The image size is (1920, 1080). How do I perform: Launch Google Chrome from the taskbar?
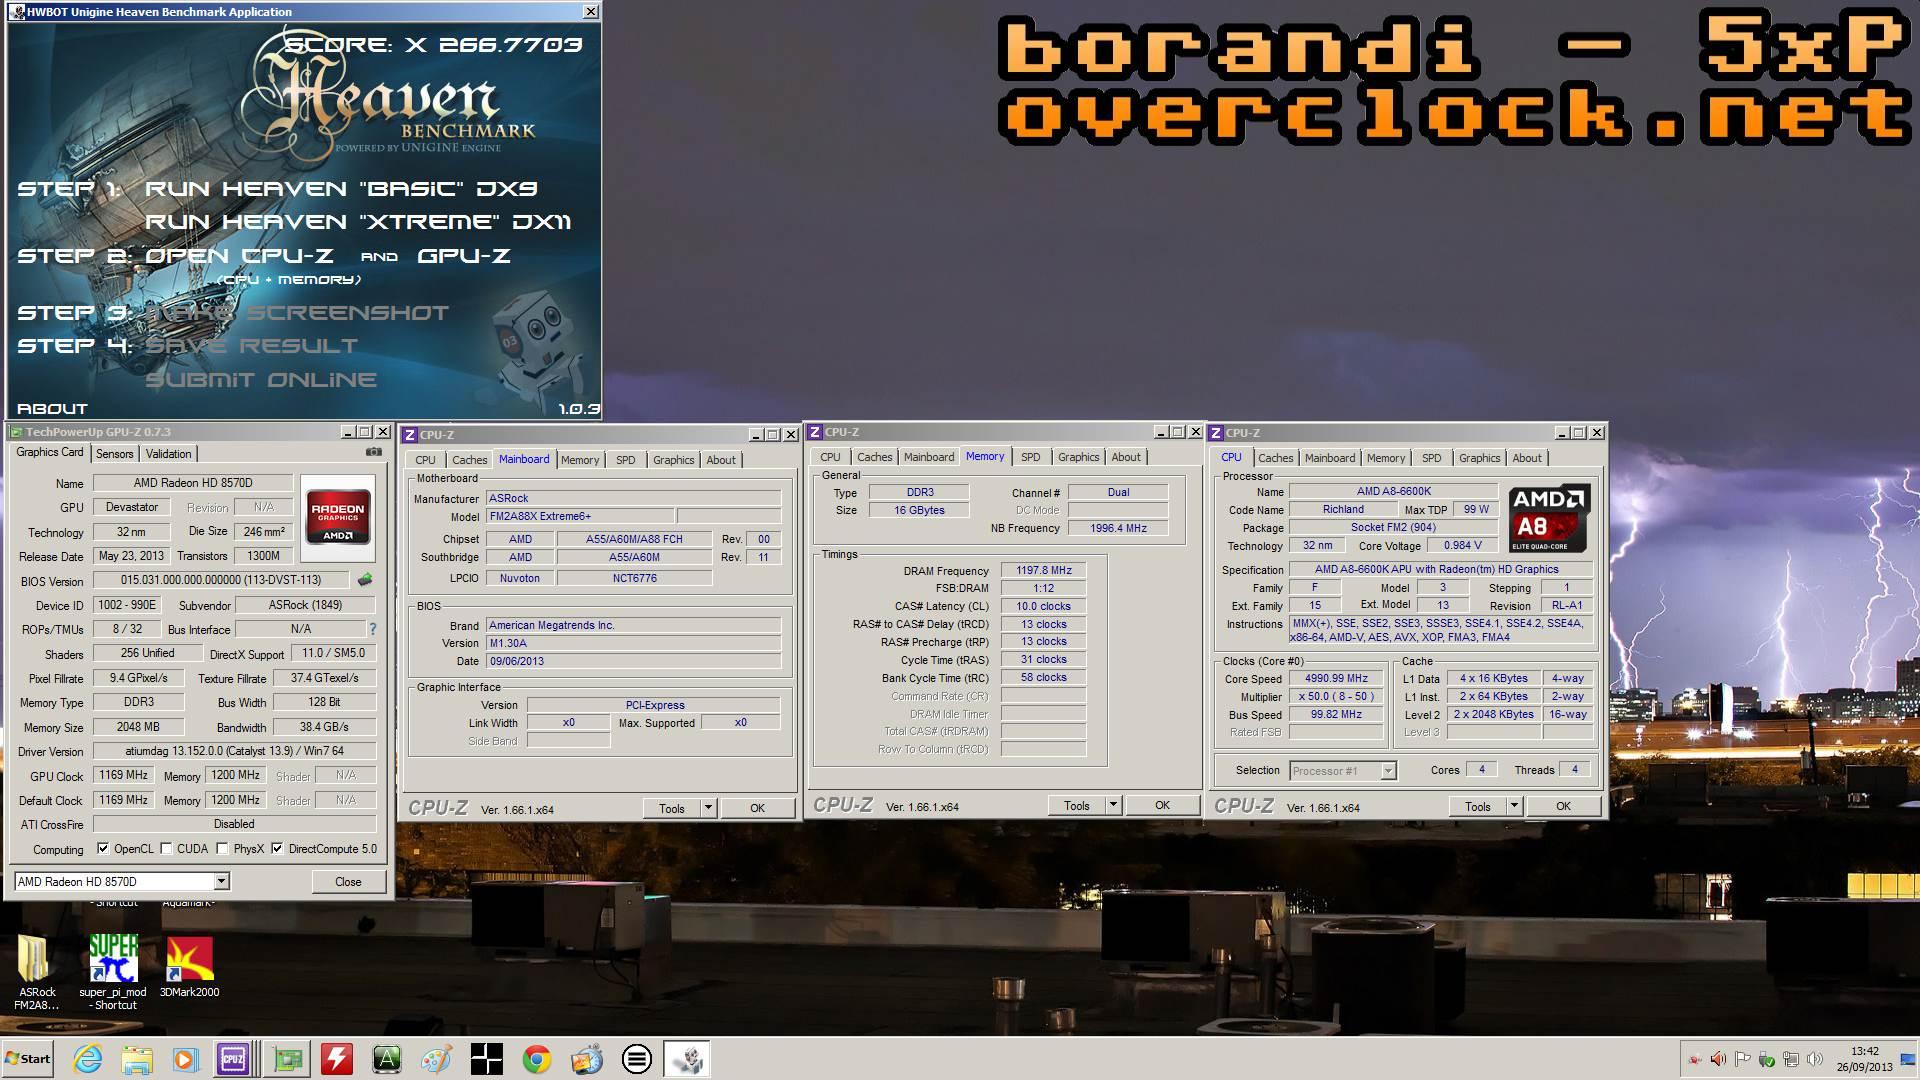point(537,1059)
